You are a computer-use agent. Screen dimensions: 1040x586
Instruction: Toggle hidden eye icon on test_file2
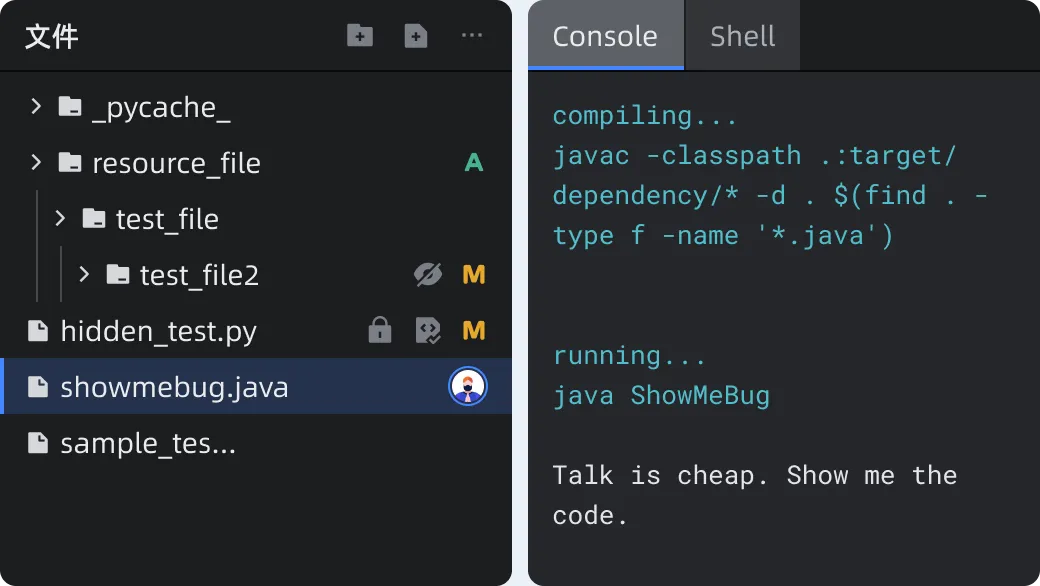428,275
